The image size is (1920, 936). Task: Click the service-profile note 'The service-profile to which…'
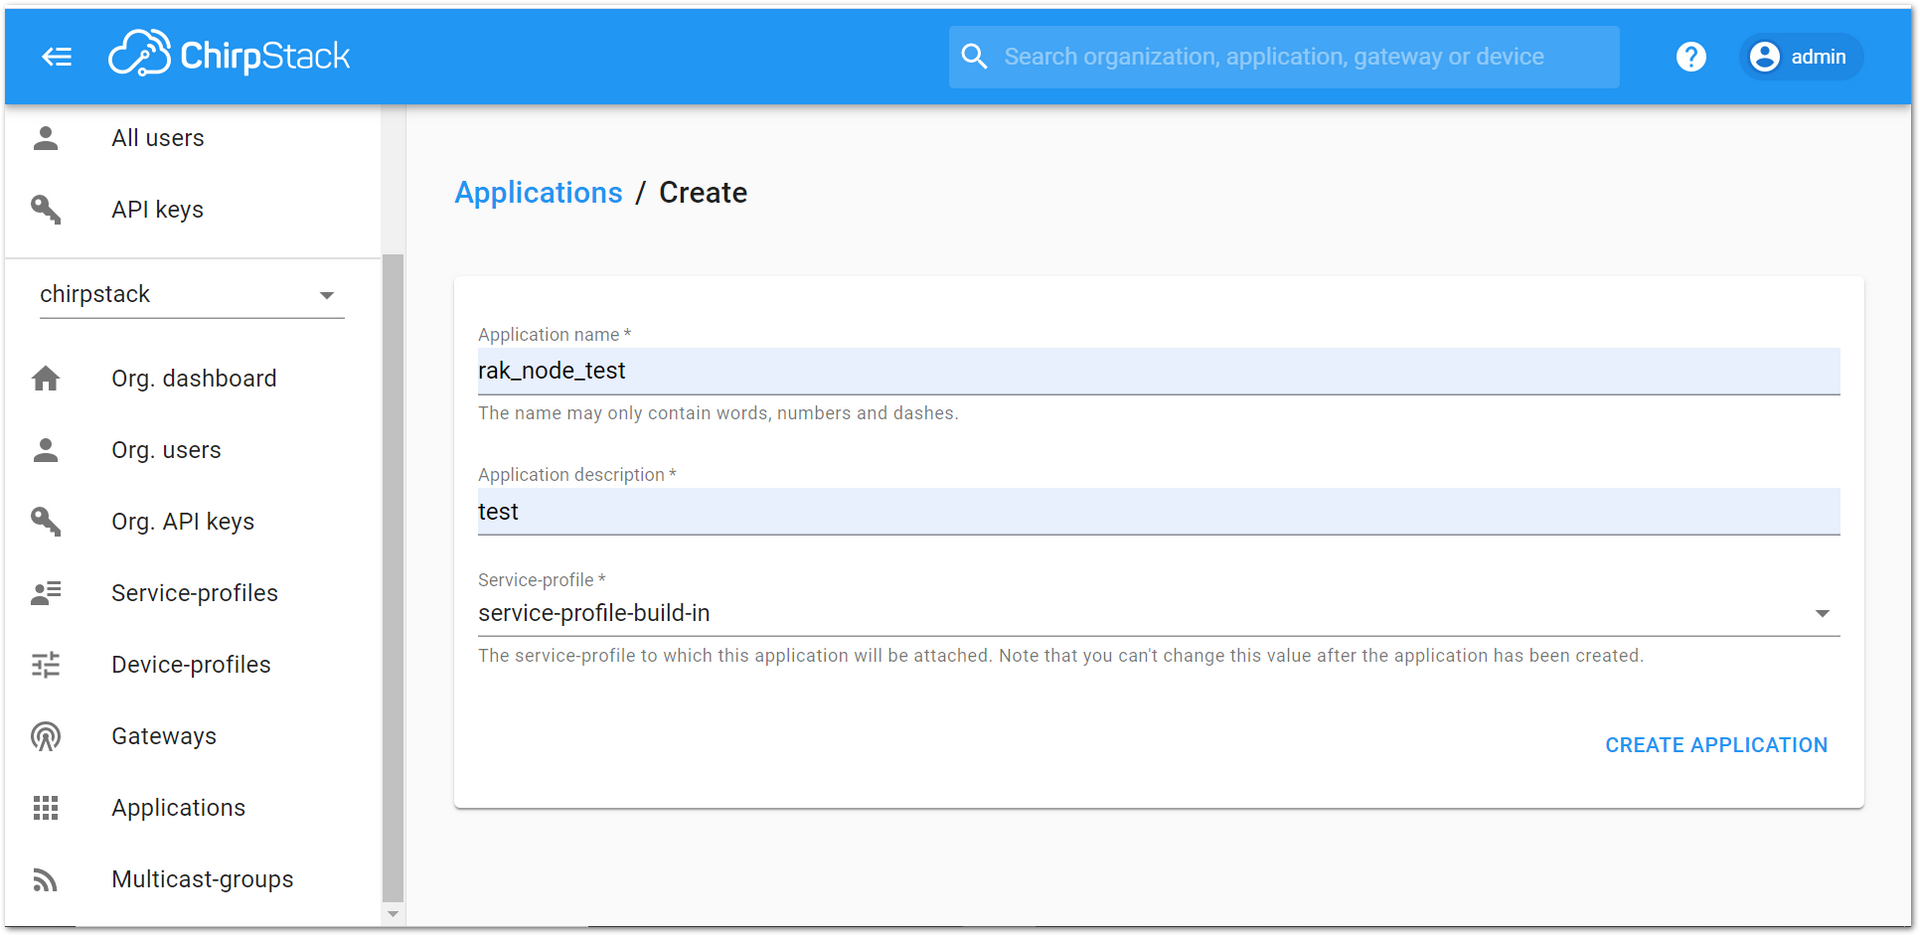click(1060, 656)
